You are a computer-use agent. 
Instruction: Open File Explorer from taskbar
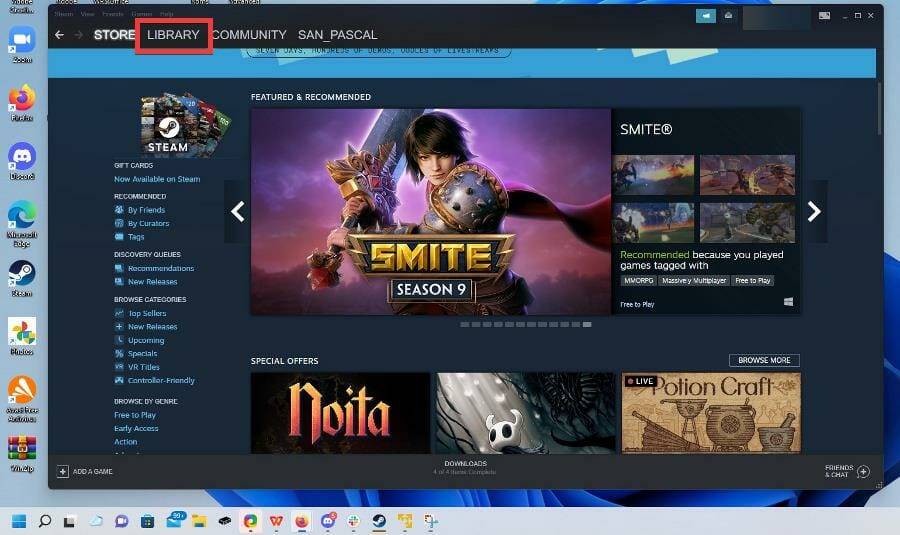[x=199, y=521]
